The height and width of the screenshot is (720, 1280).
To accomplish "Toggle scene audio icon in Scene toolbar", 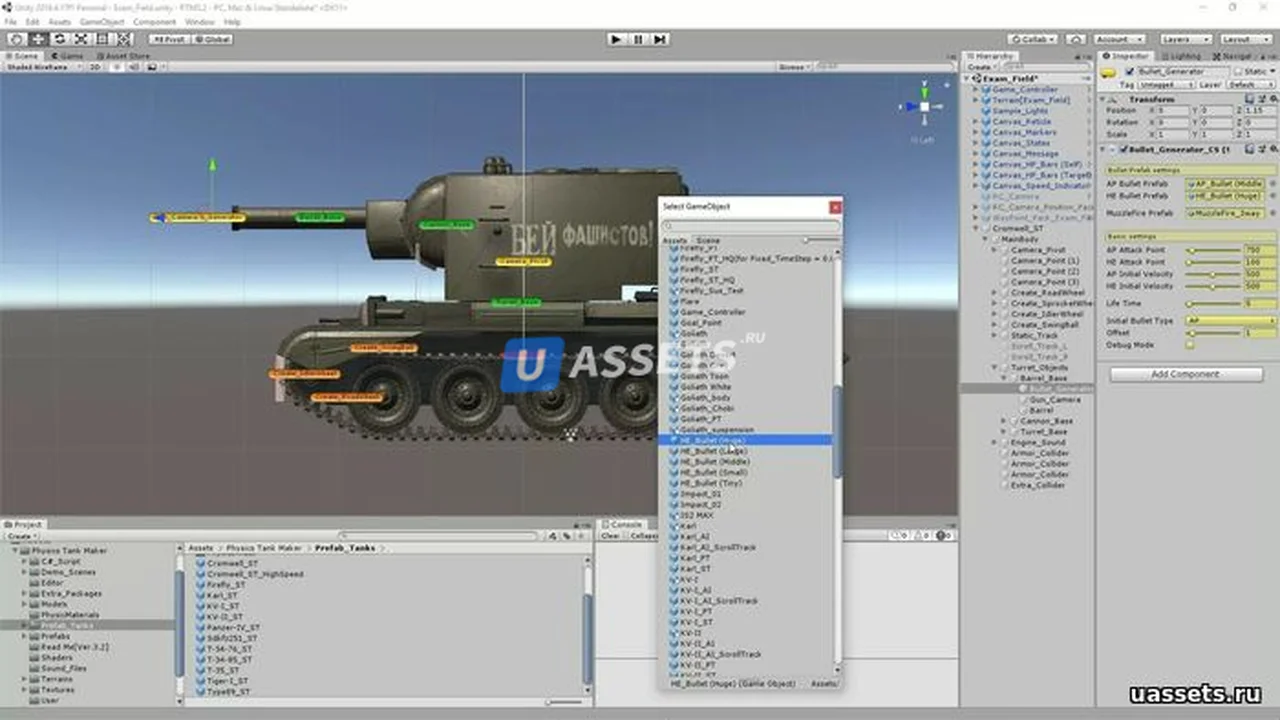I will point(132,67).
